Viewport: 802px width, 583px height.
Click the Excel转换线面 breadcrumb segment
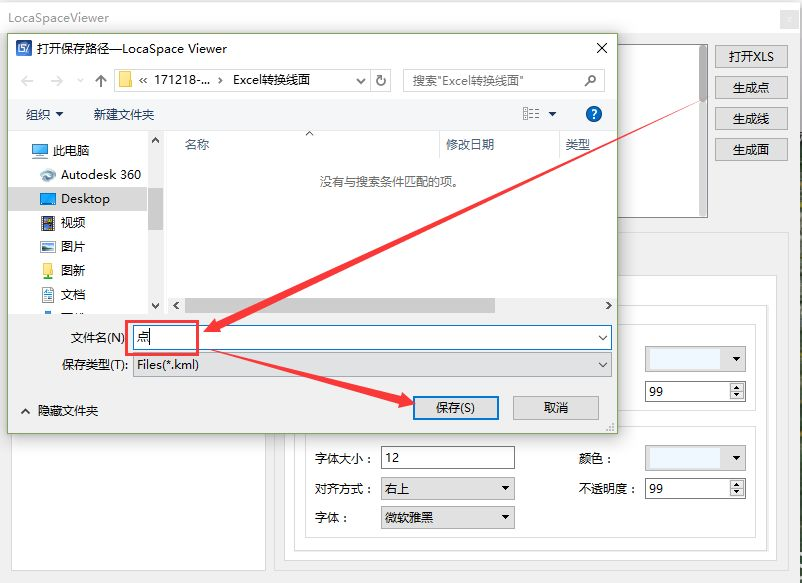271,80
